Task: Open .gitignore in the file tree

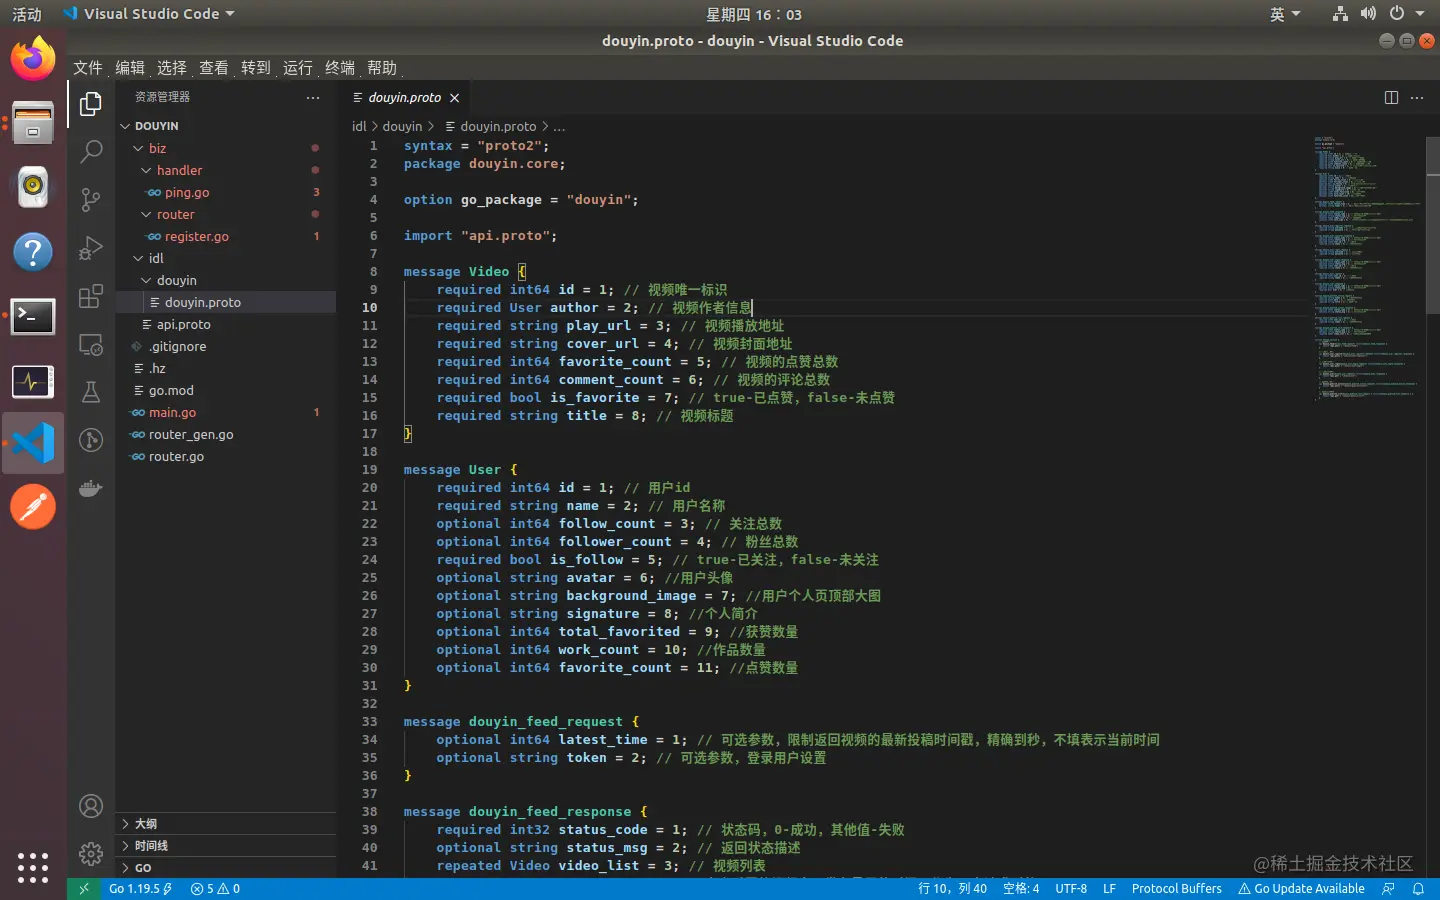Action: [226, 346]
